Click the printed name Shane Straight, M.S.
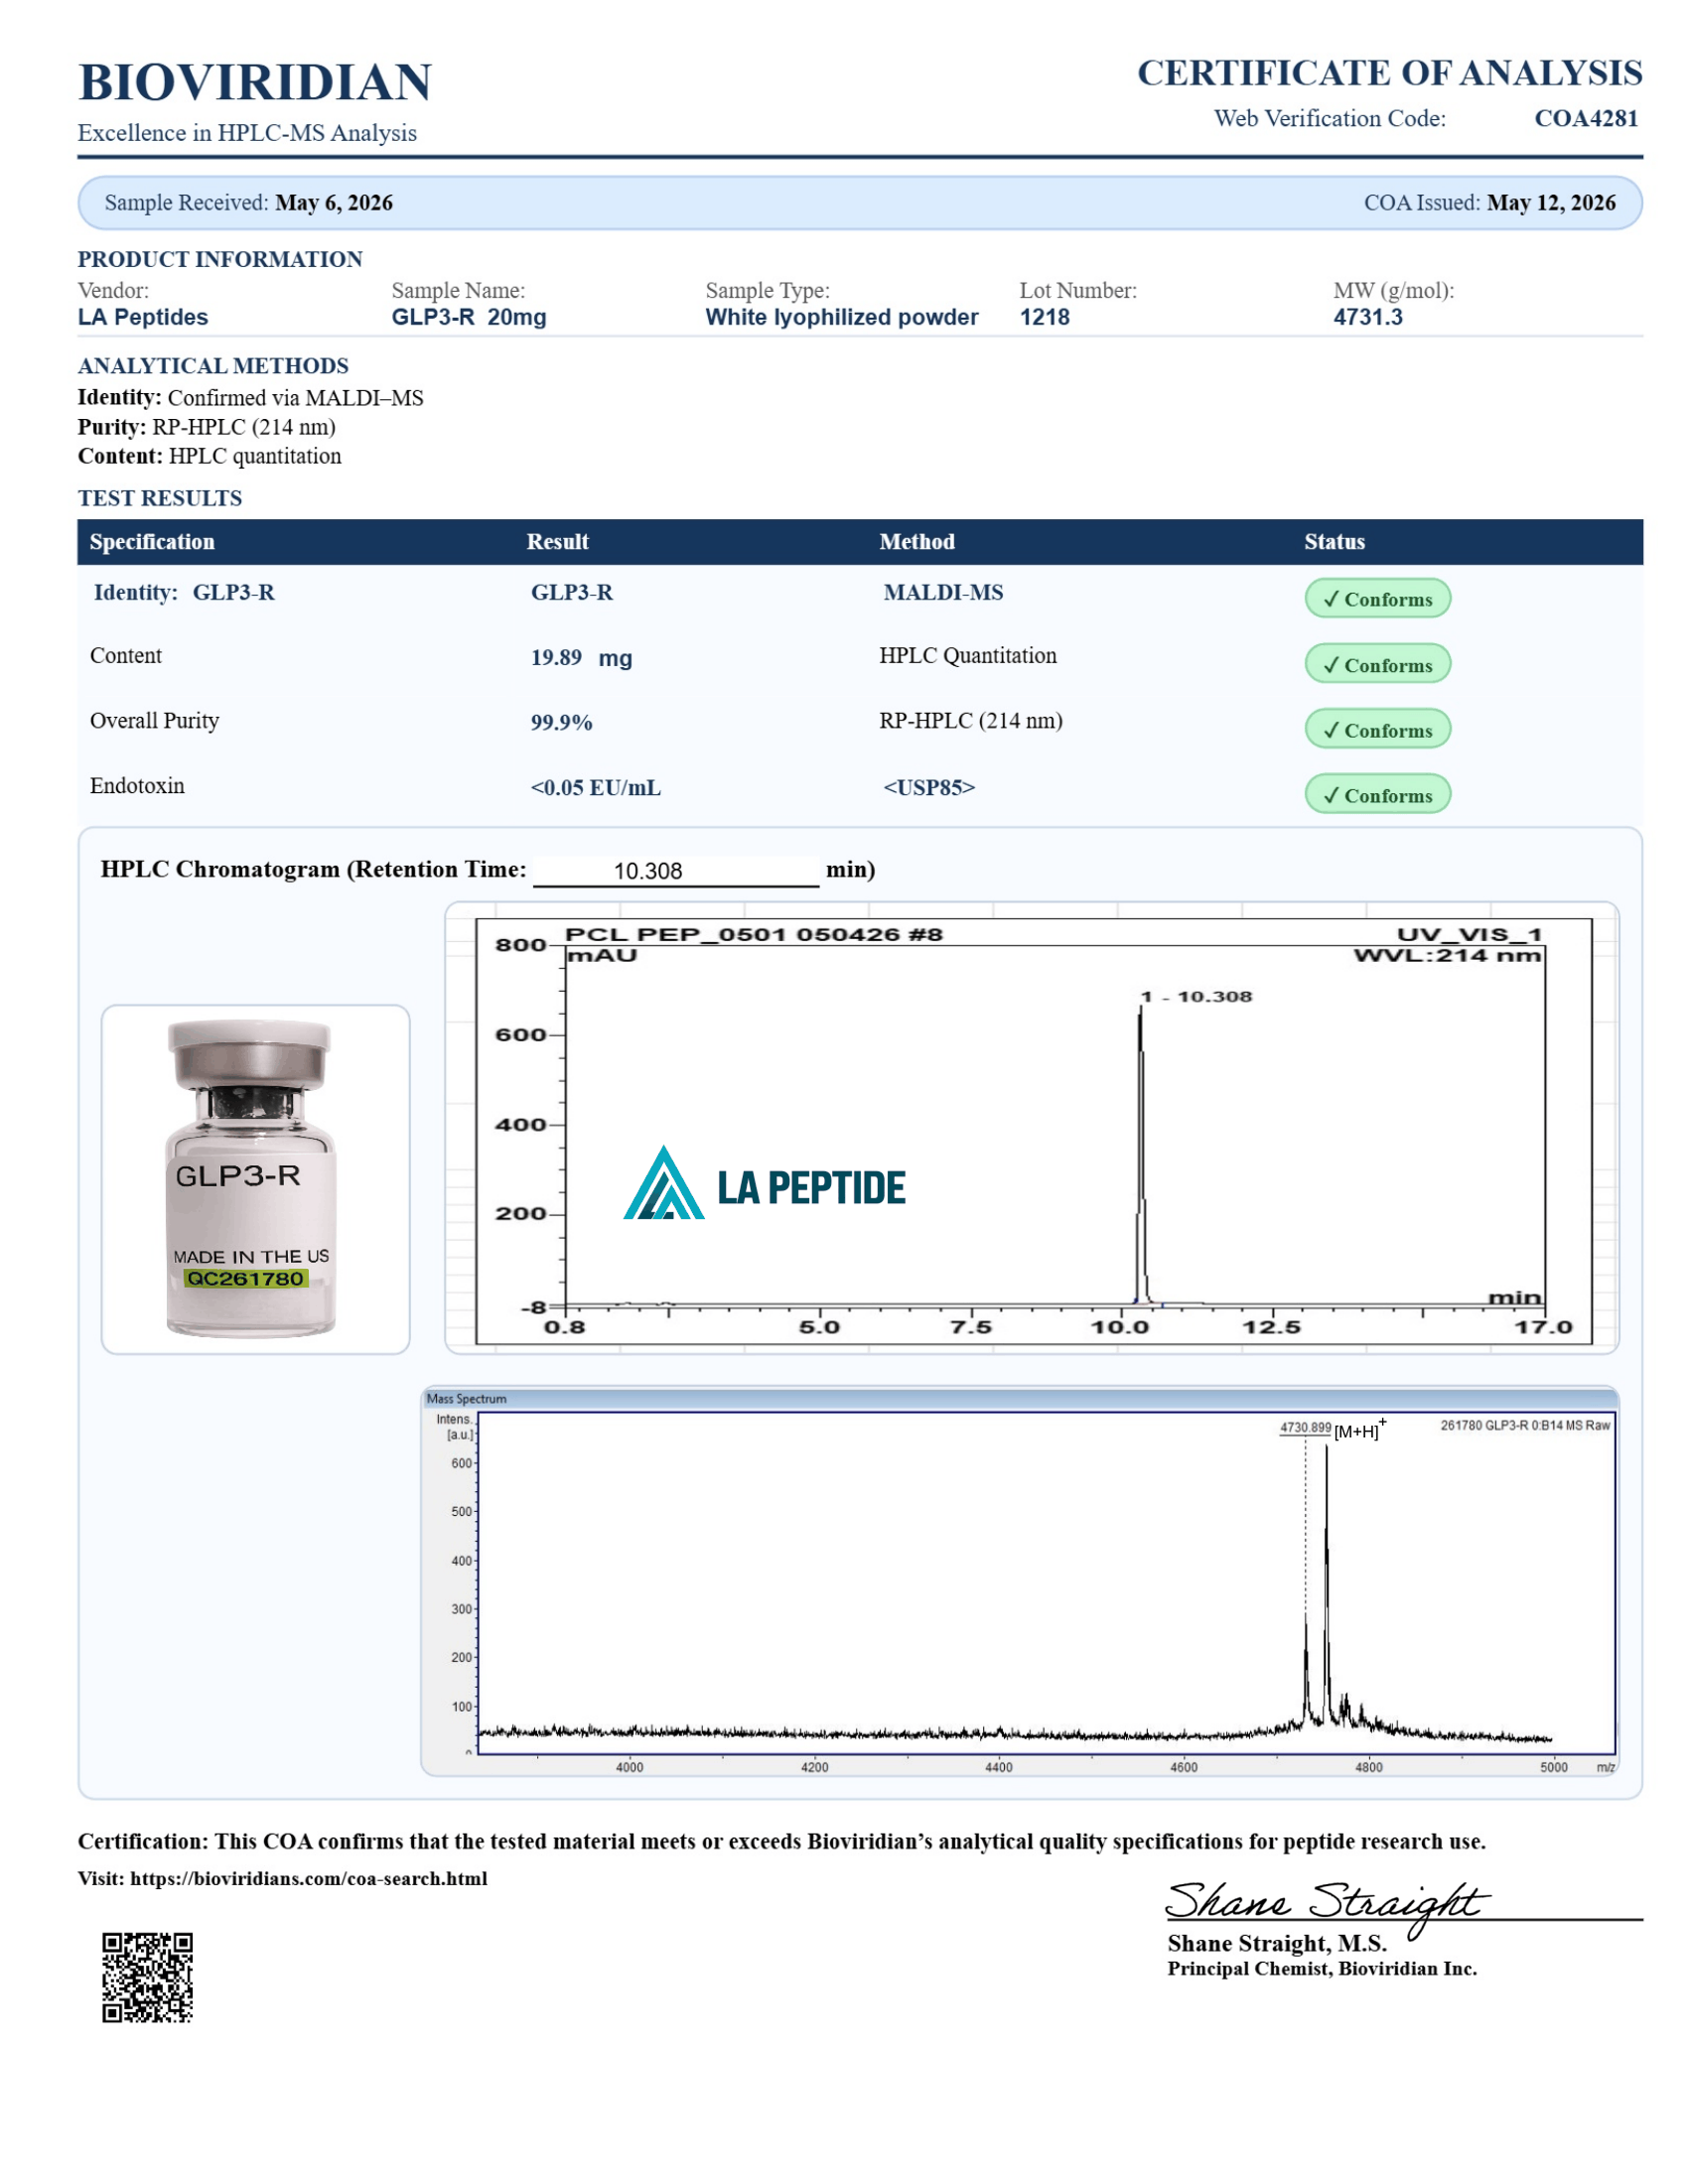Screen dimensions: 1688x2184 click(1277, 1943)
